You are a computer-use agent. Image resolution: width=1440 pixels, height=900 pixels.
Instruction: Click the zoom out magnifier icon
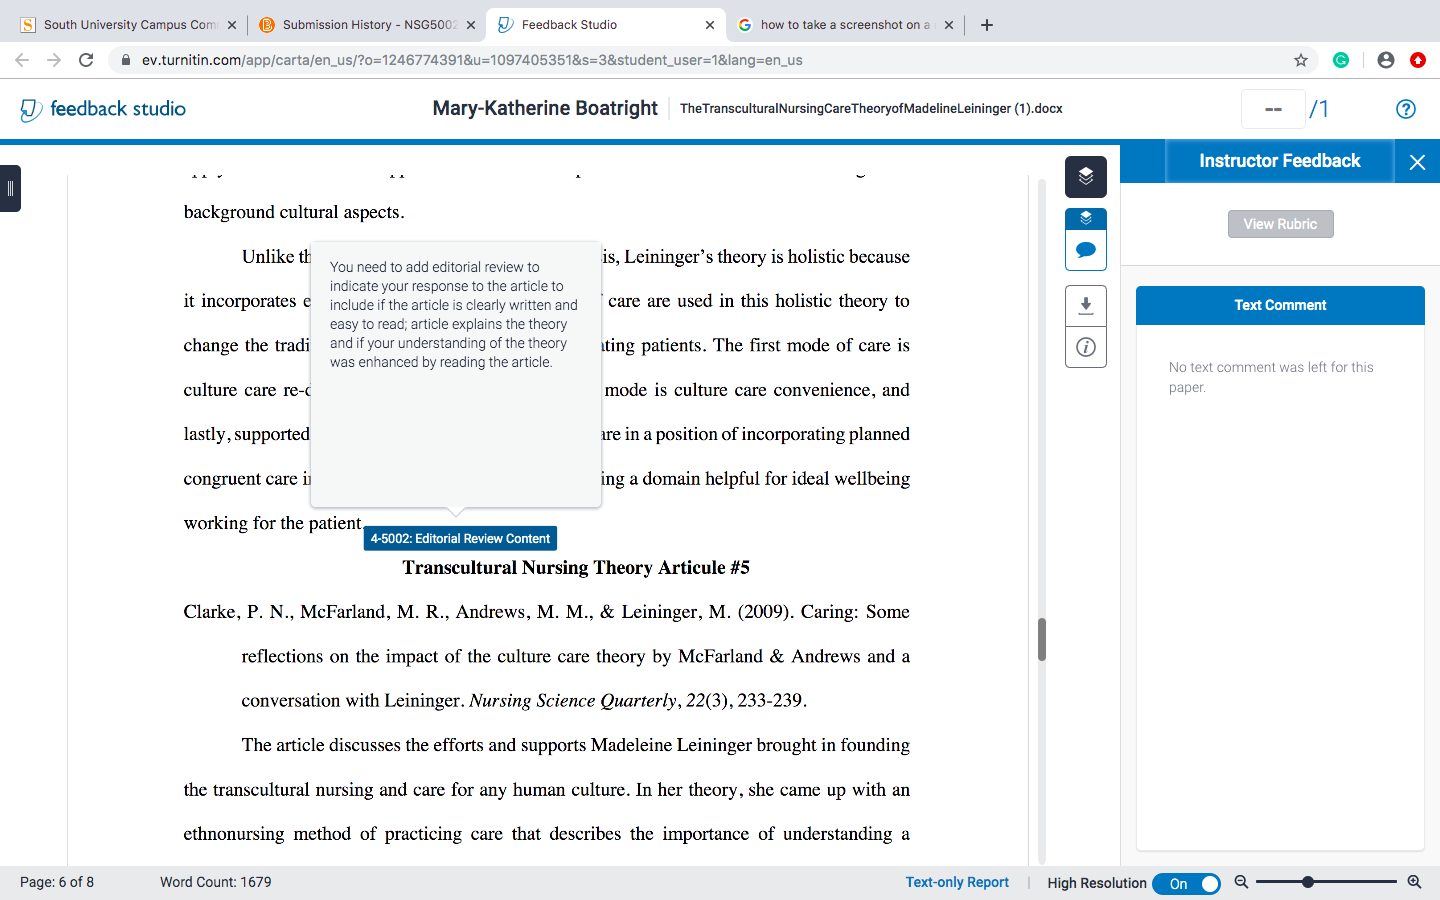tap(1241, 882)
